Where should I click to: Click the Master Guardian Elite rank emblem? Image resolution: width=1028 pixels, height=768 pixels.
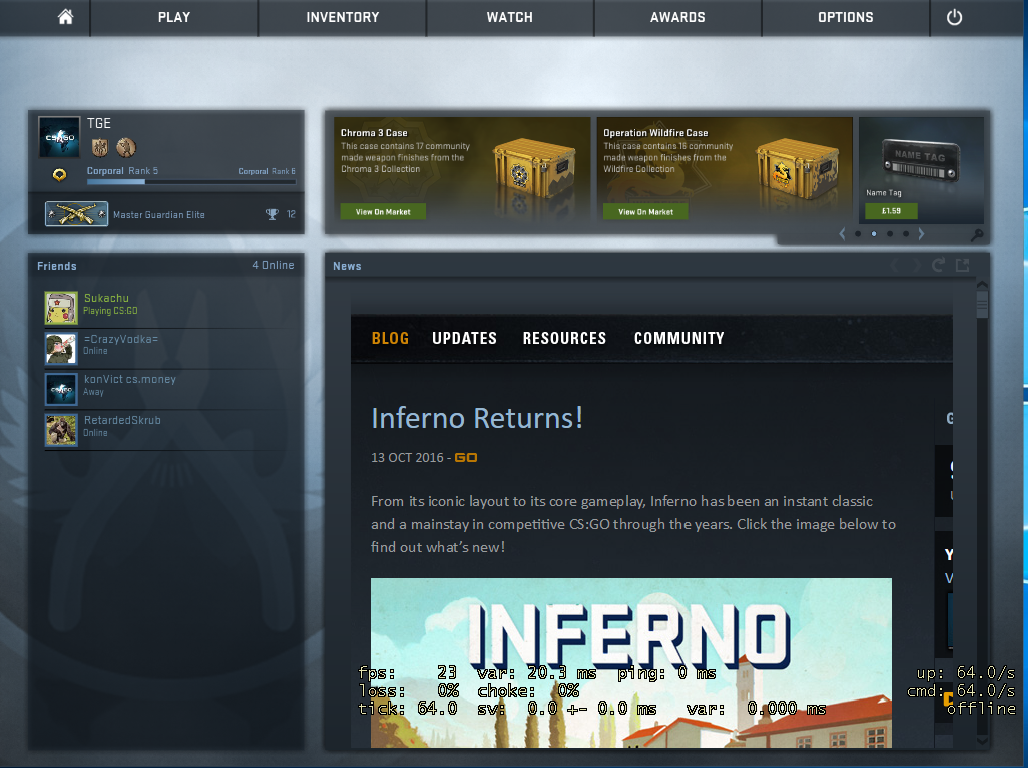[76, 214]
